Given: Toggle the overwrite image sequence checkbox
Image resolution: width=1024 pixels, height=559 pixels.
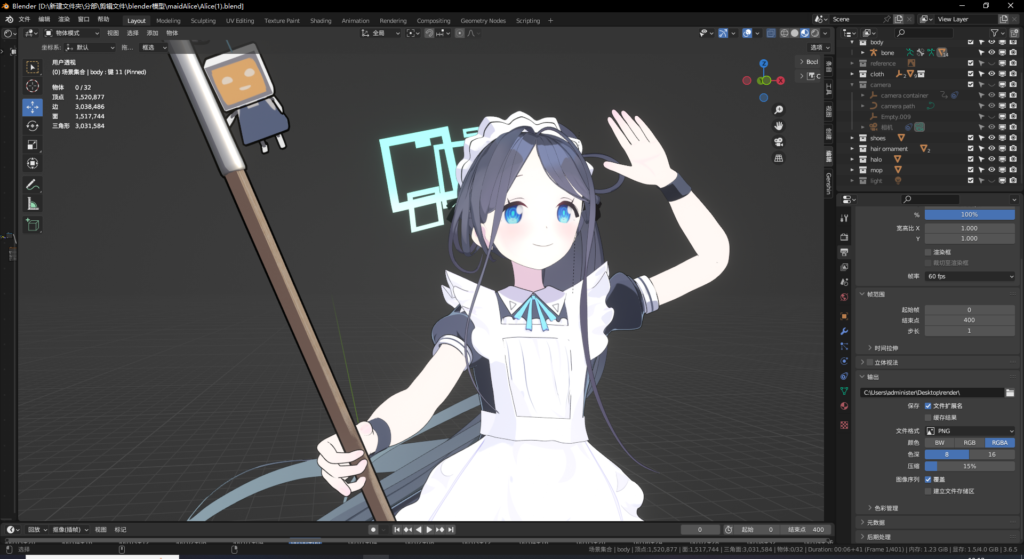Looking at the screenshot, I should coord(928,479).
